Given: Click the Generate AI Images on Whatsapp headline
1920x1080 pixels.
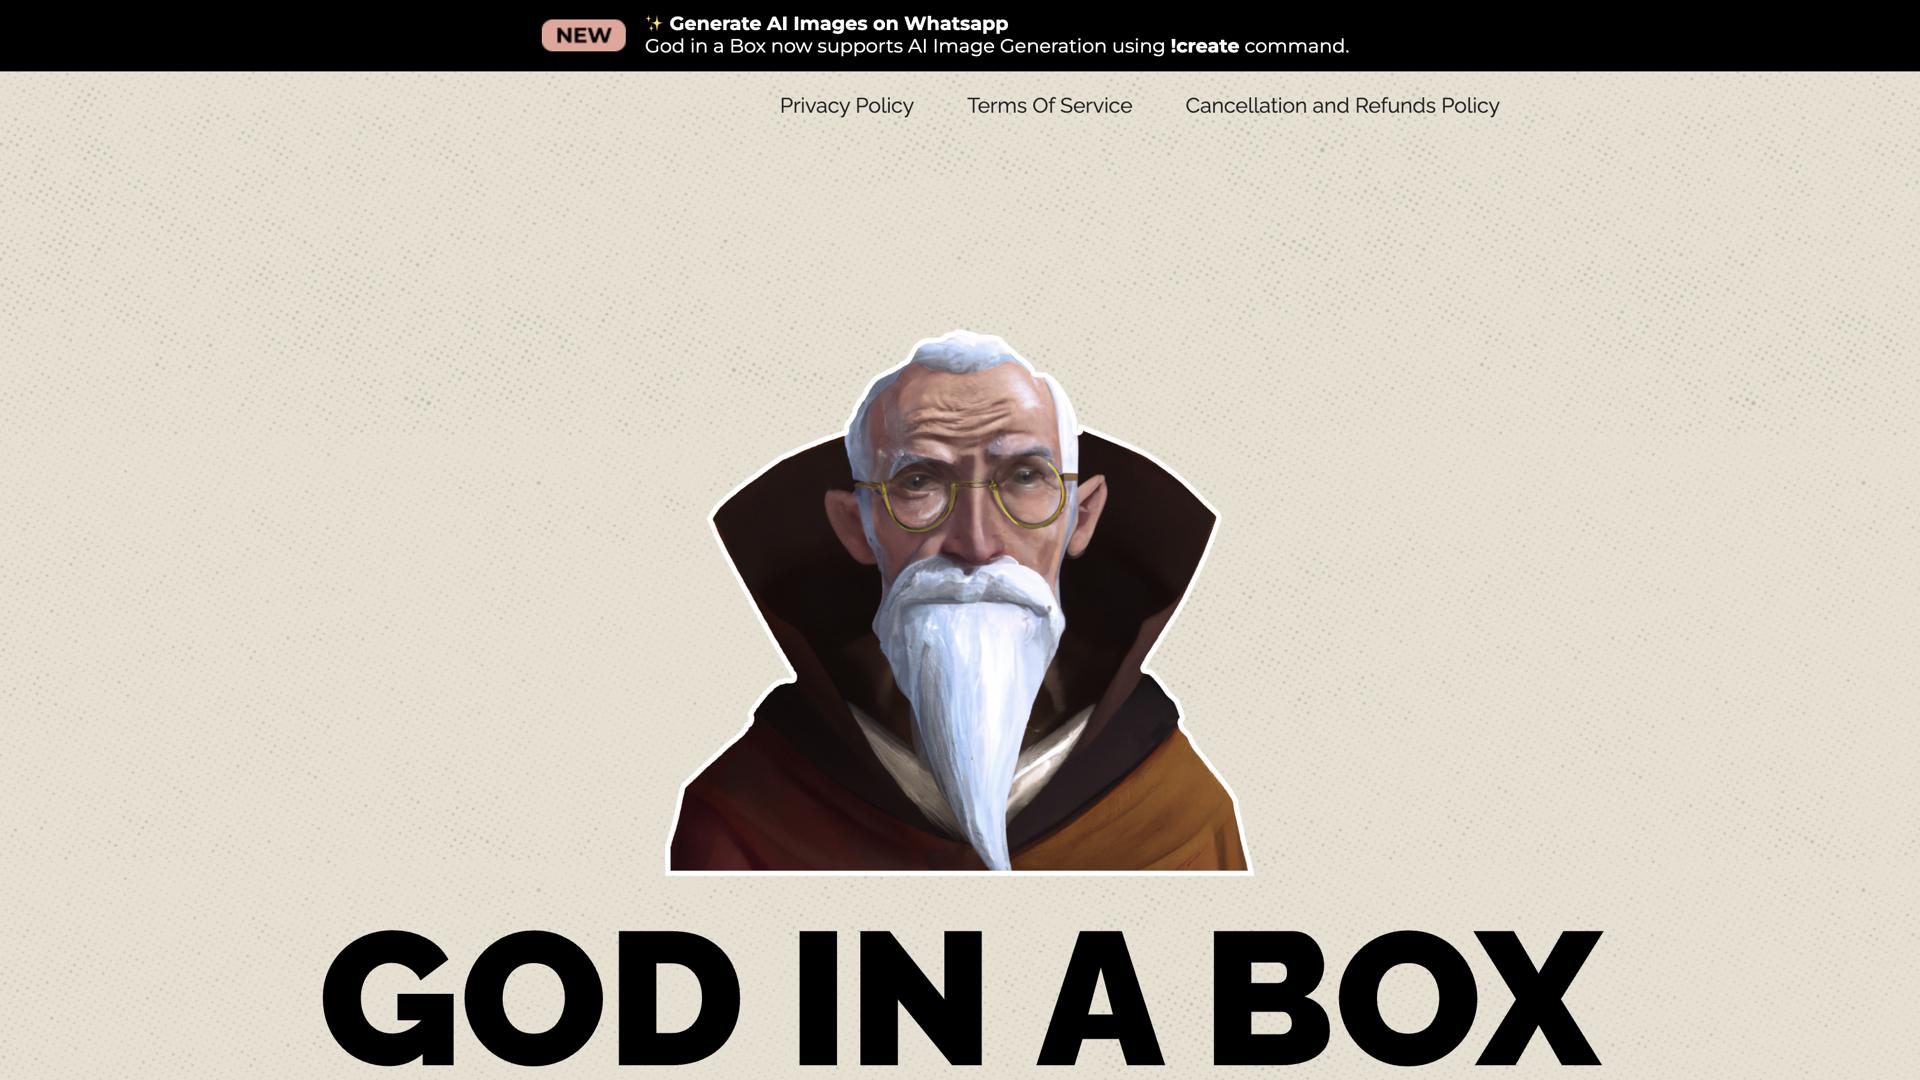Looking at the screenshot, I should (840, 23).
